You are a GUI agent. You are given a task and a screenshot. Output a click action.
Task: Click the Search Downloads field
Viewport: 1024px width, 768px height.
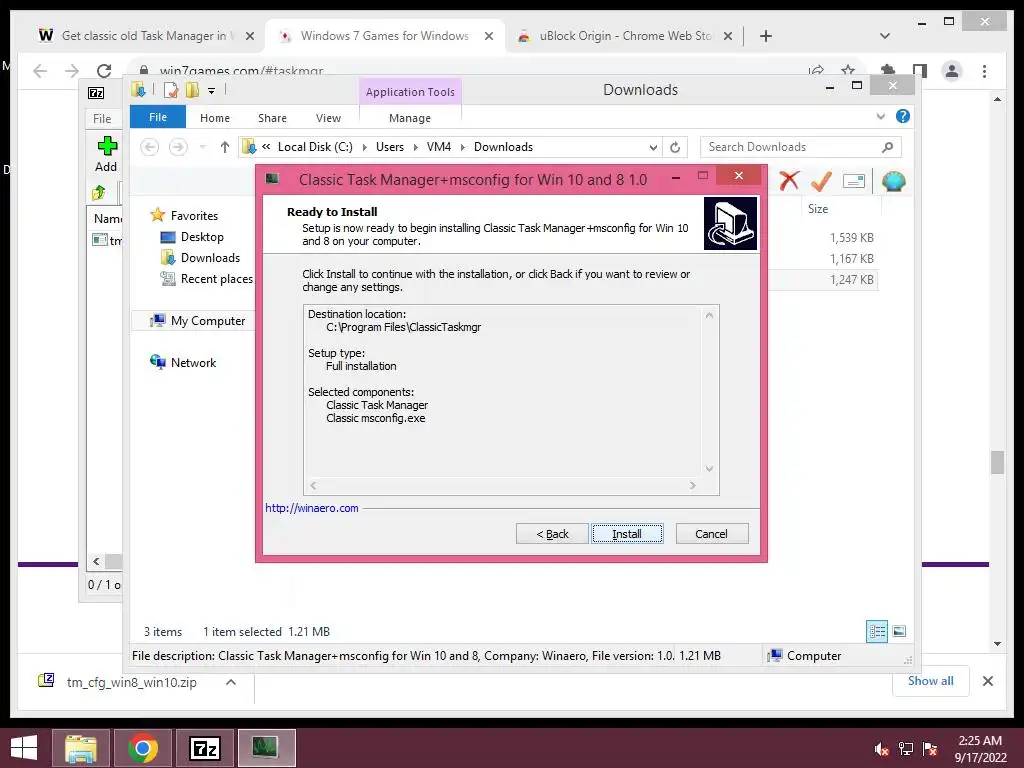tap(801, 147)
